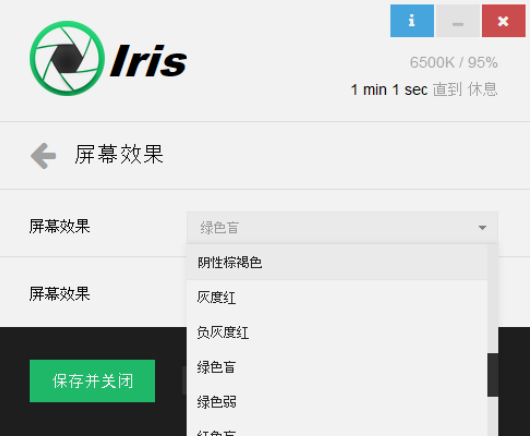Click the dropdown list scrollbar thumb
Screen dimensions: 530x436
tap(492, 375)
